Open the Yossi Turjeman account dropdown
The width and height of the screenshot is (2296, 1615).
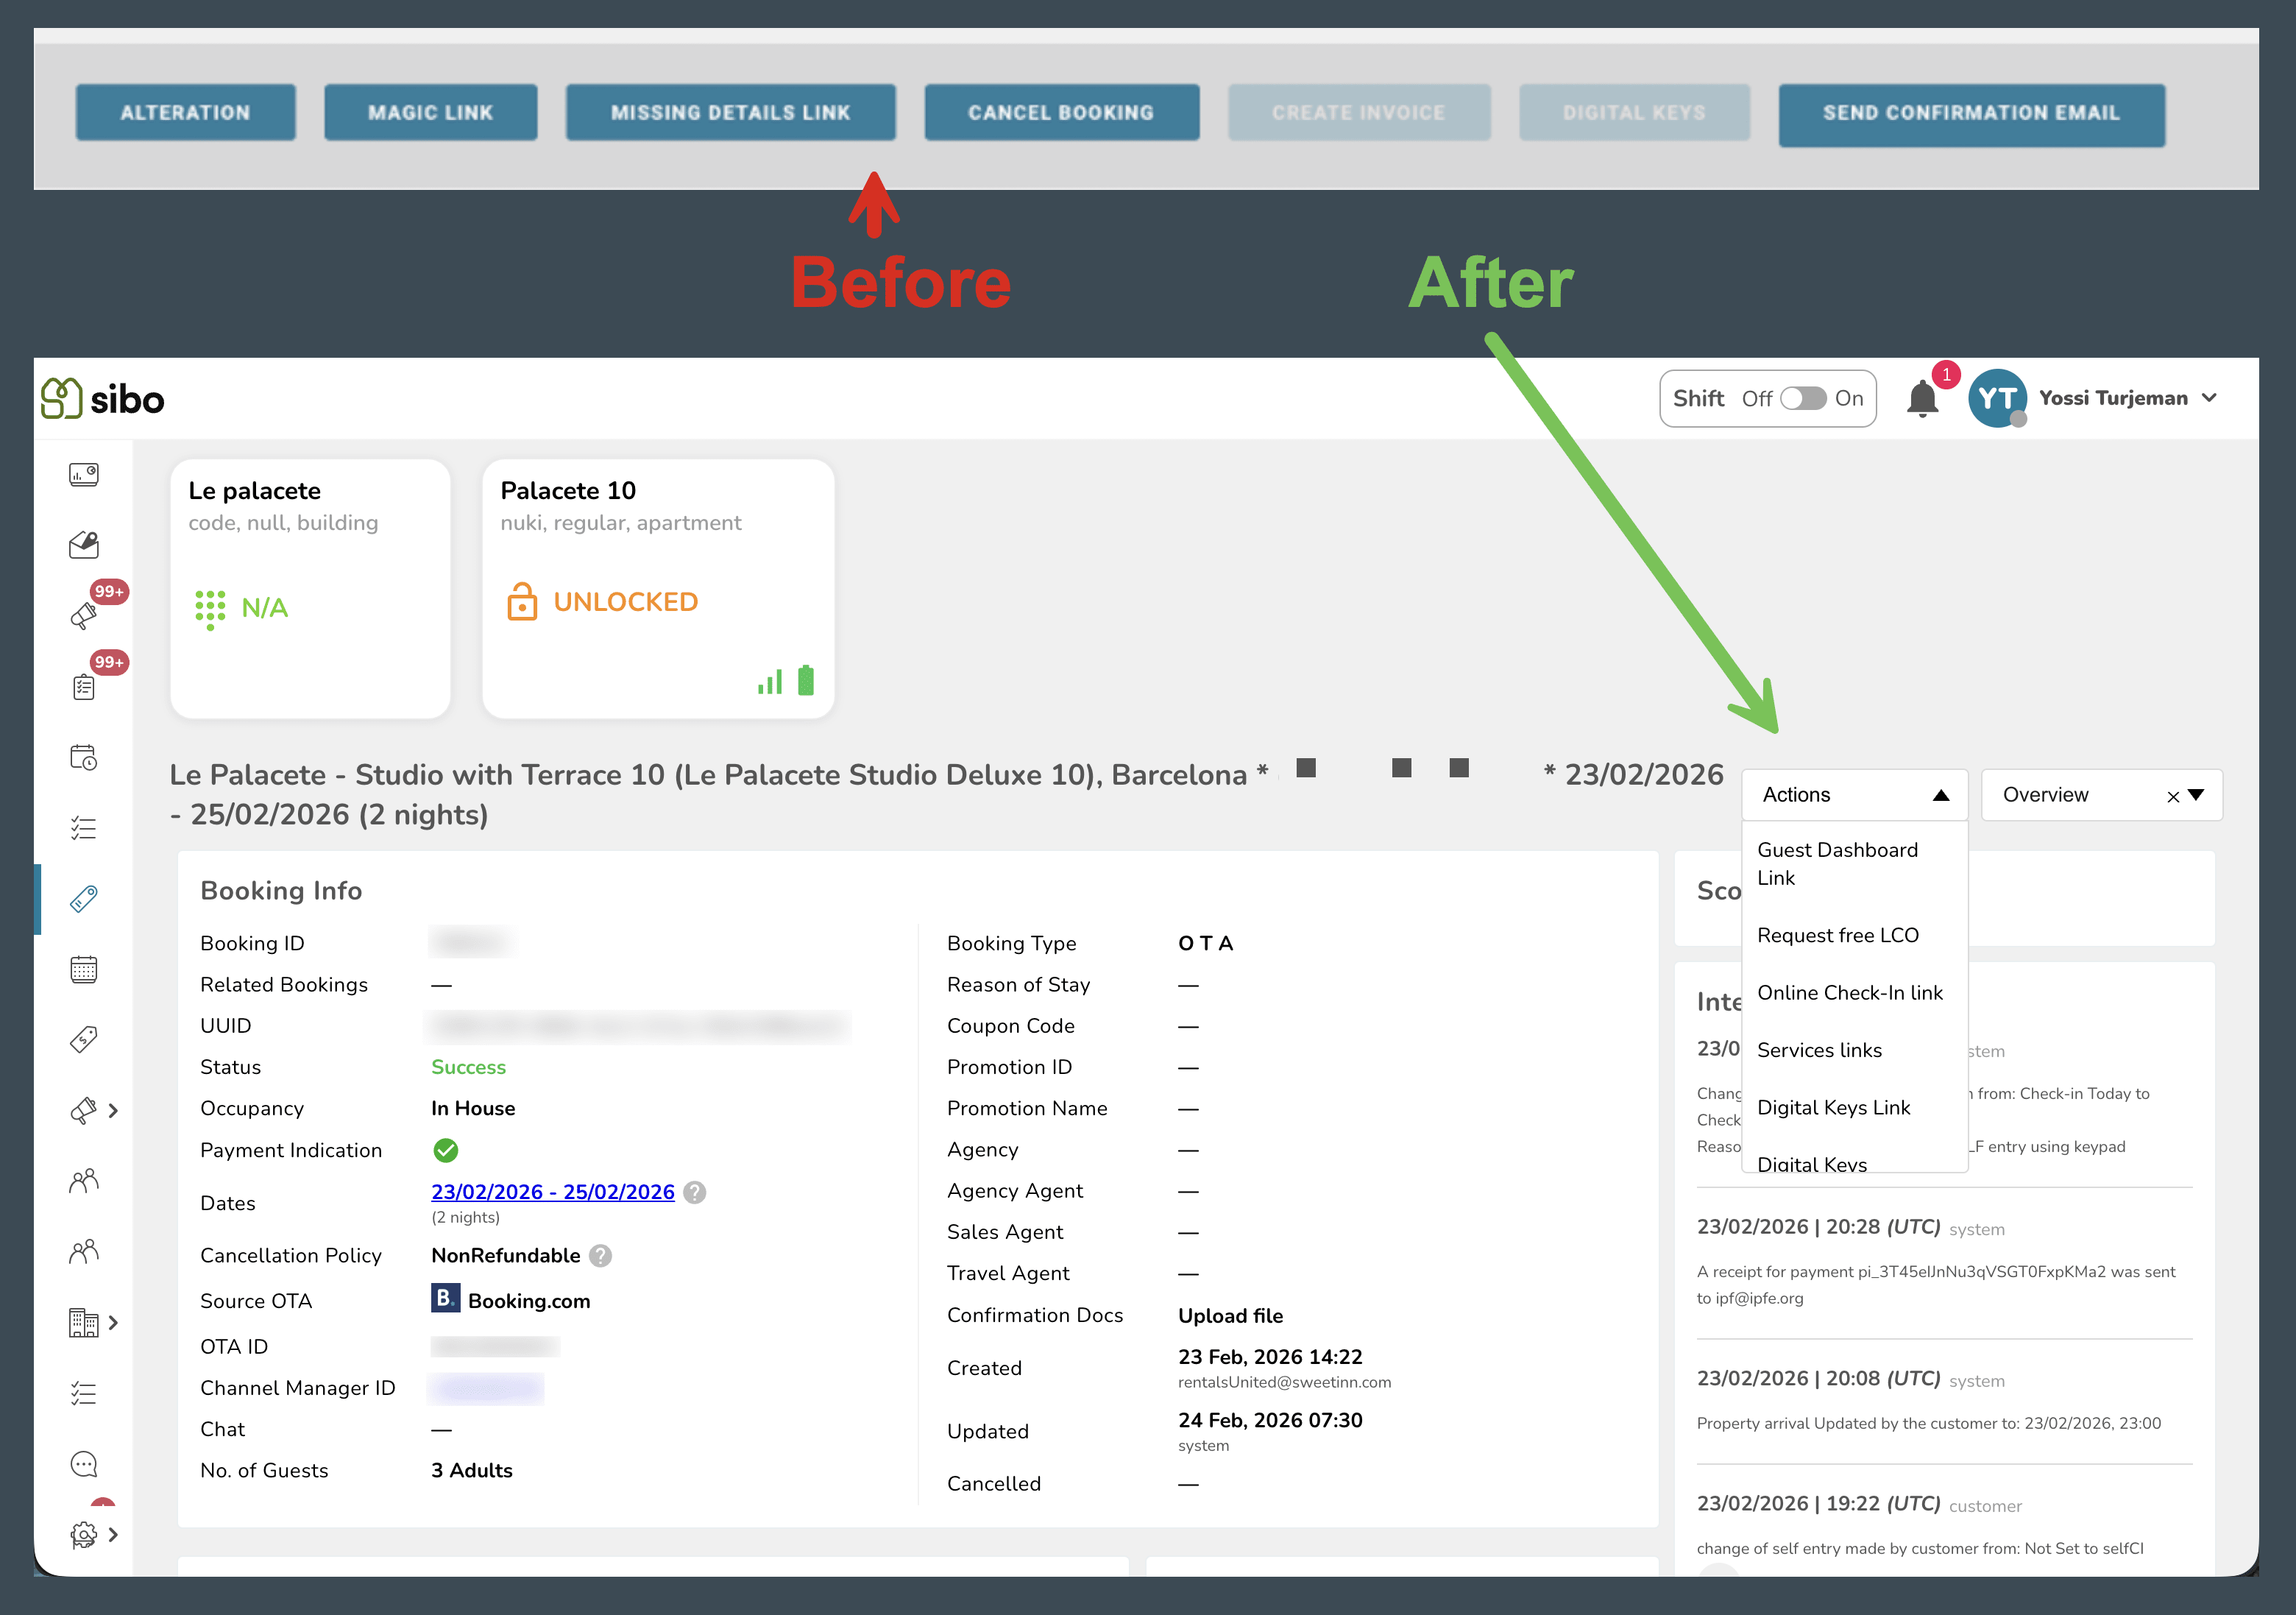pos(2128,397)
